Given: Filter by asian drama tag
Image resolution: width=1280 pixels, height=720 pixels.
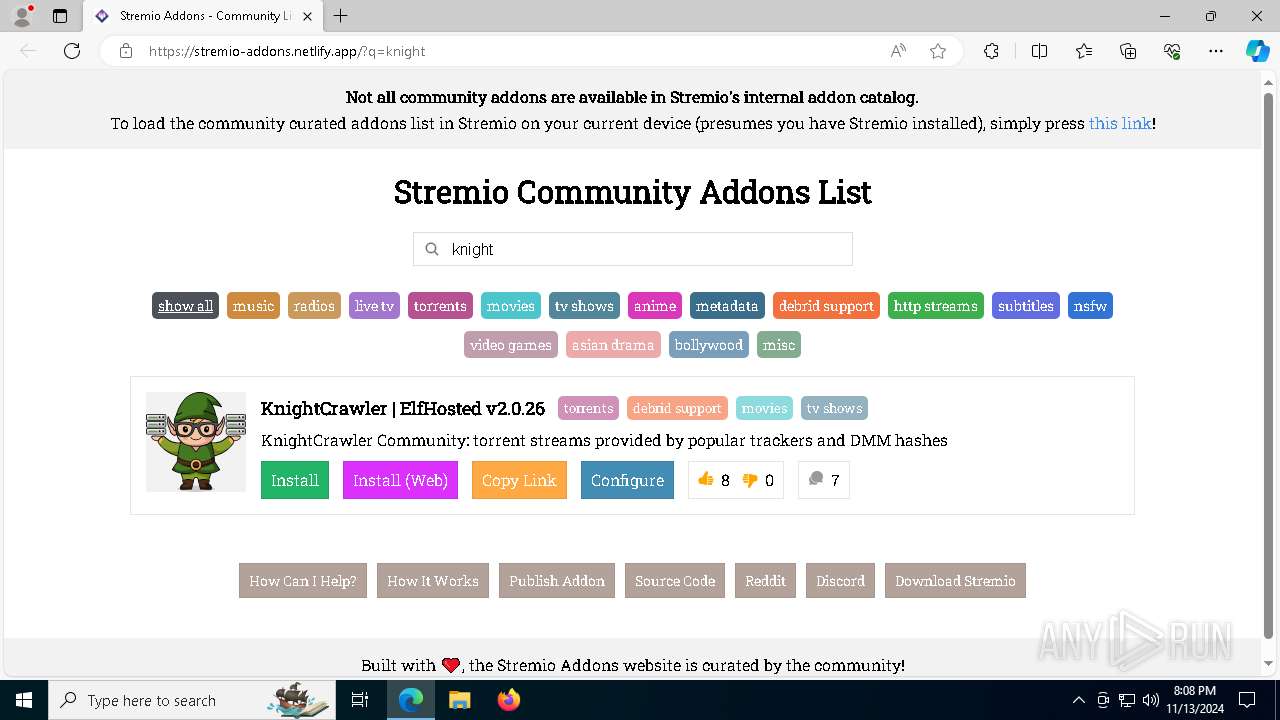Looking at the screenshot, I should (613, 345).
